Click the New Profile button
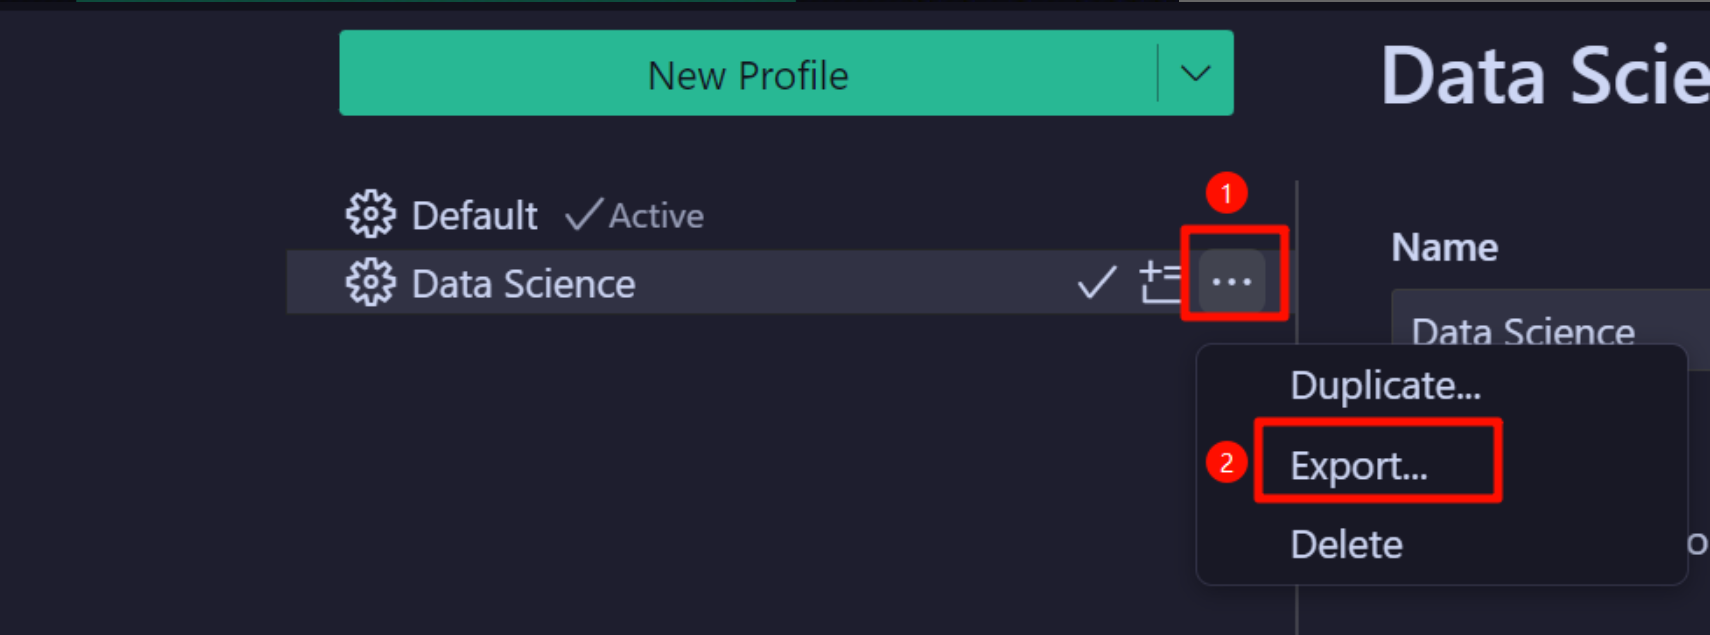The image size is (1710, 635). [747, 74]
